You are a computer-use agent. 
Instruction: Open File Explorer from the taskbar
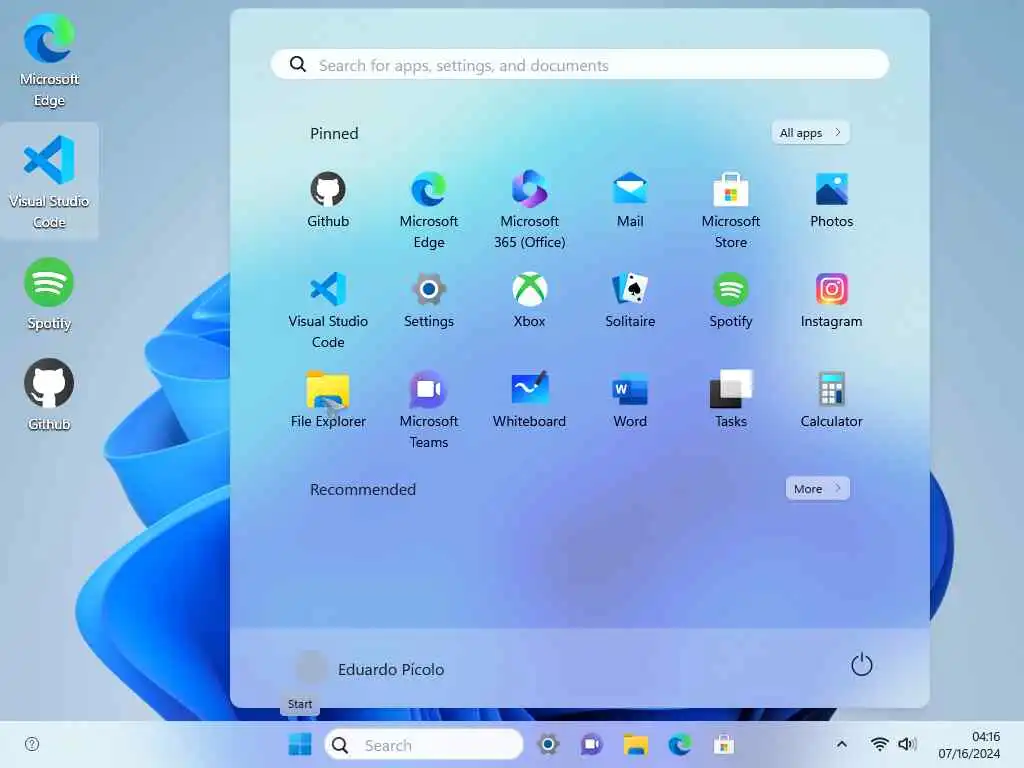[x=635, y=744]
